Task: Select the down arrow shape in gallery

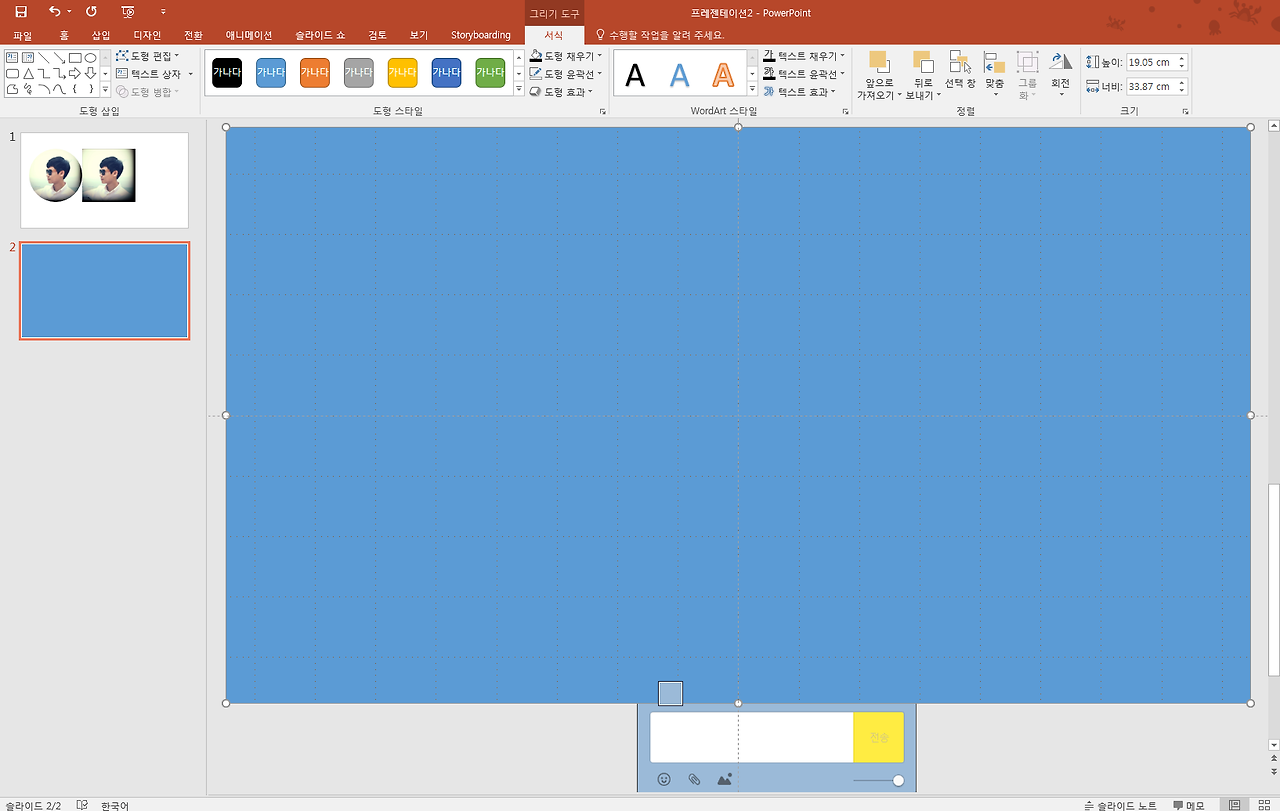Action: pos(91,74)
